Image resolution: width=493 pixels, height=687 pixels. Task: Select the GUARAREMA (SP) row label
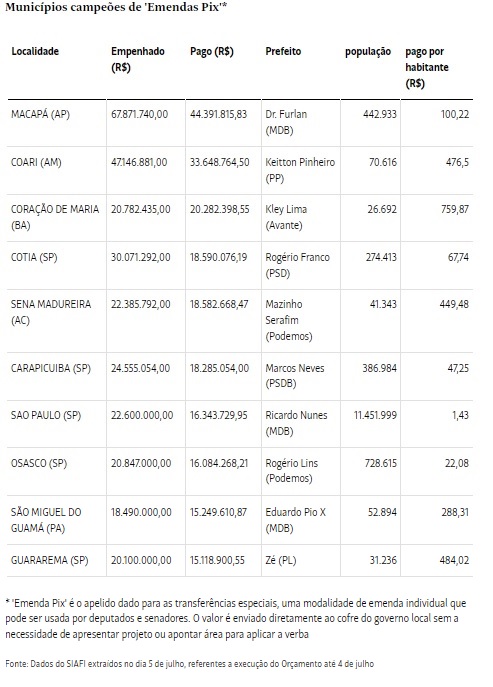point(50,560)
